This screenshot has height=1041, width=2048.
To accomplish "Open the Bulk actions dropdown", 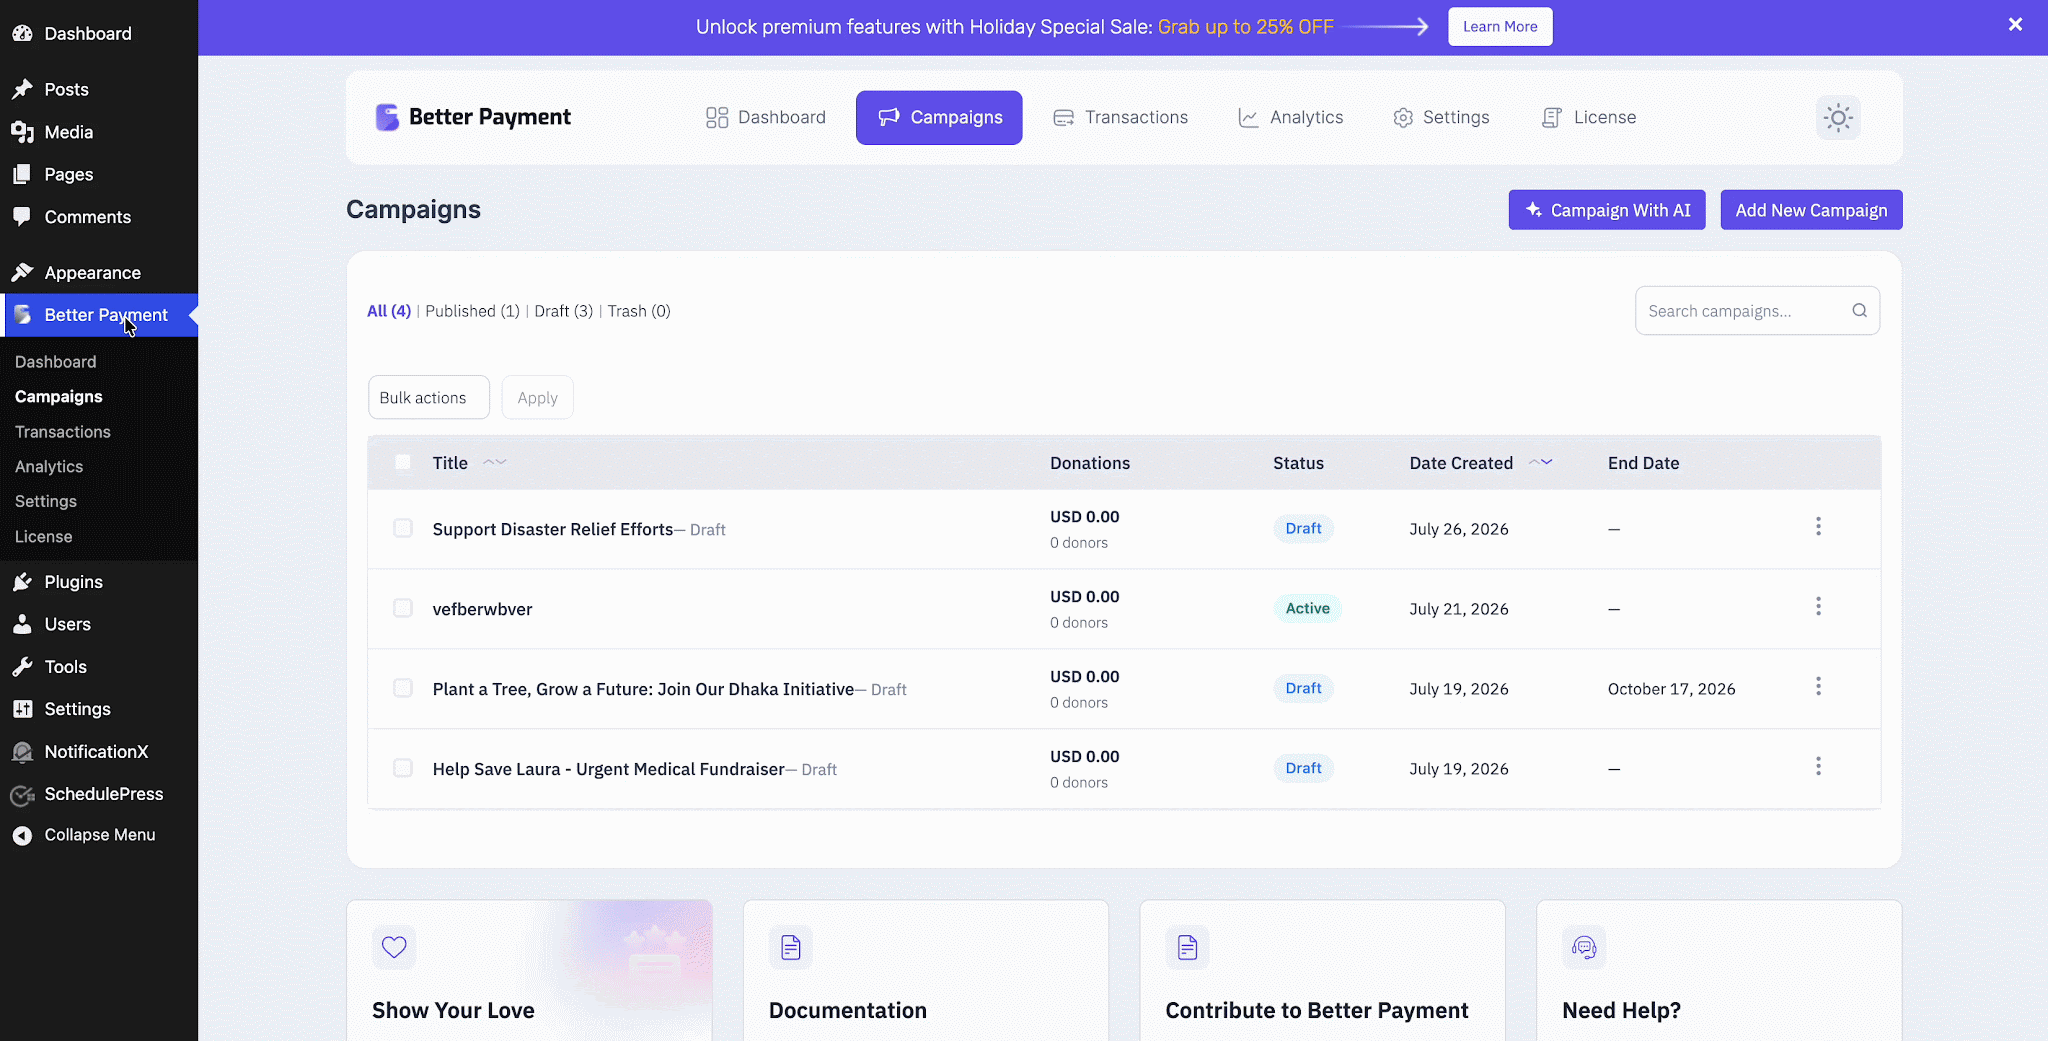I will pos(429,397).
